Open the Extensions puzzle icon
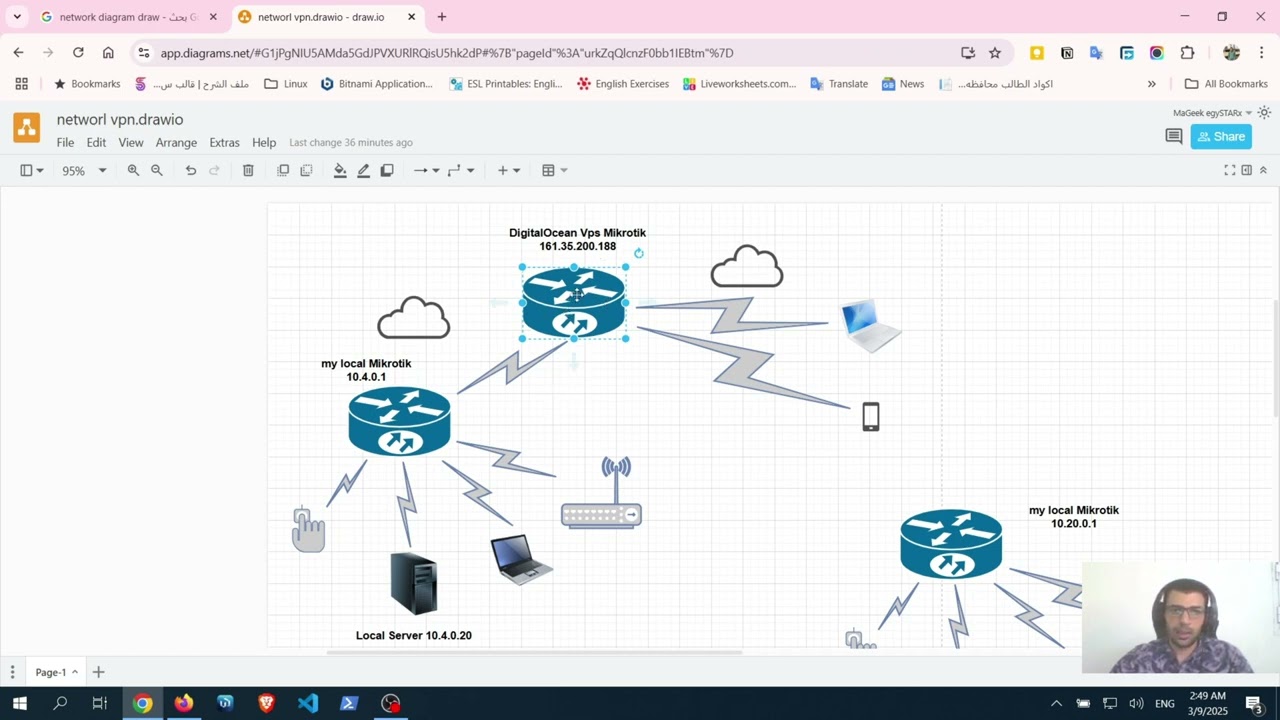This screenshot has height=720, width=1280. coord(1187,53)
